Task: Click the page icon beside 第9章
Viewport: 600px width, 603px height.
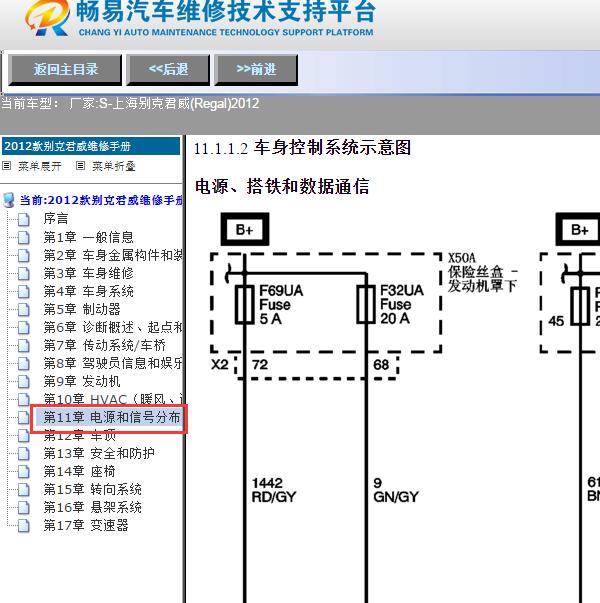Action: [23, 381]
